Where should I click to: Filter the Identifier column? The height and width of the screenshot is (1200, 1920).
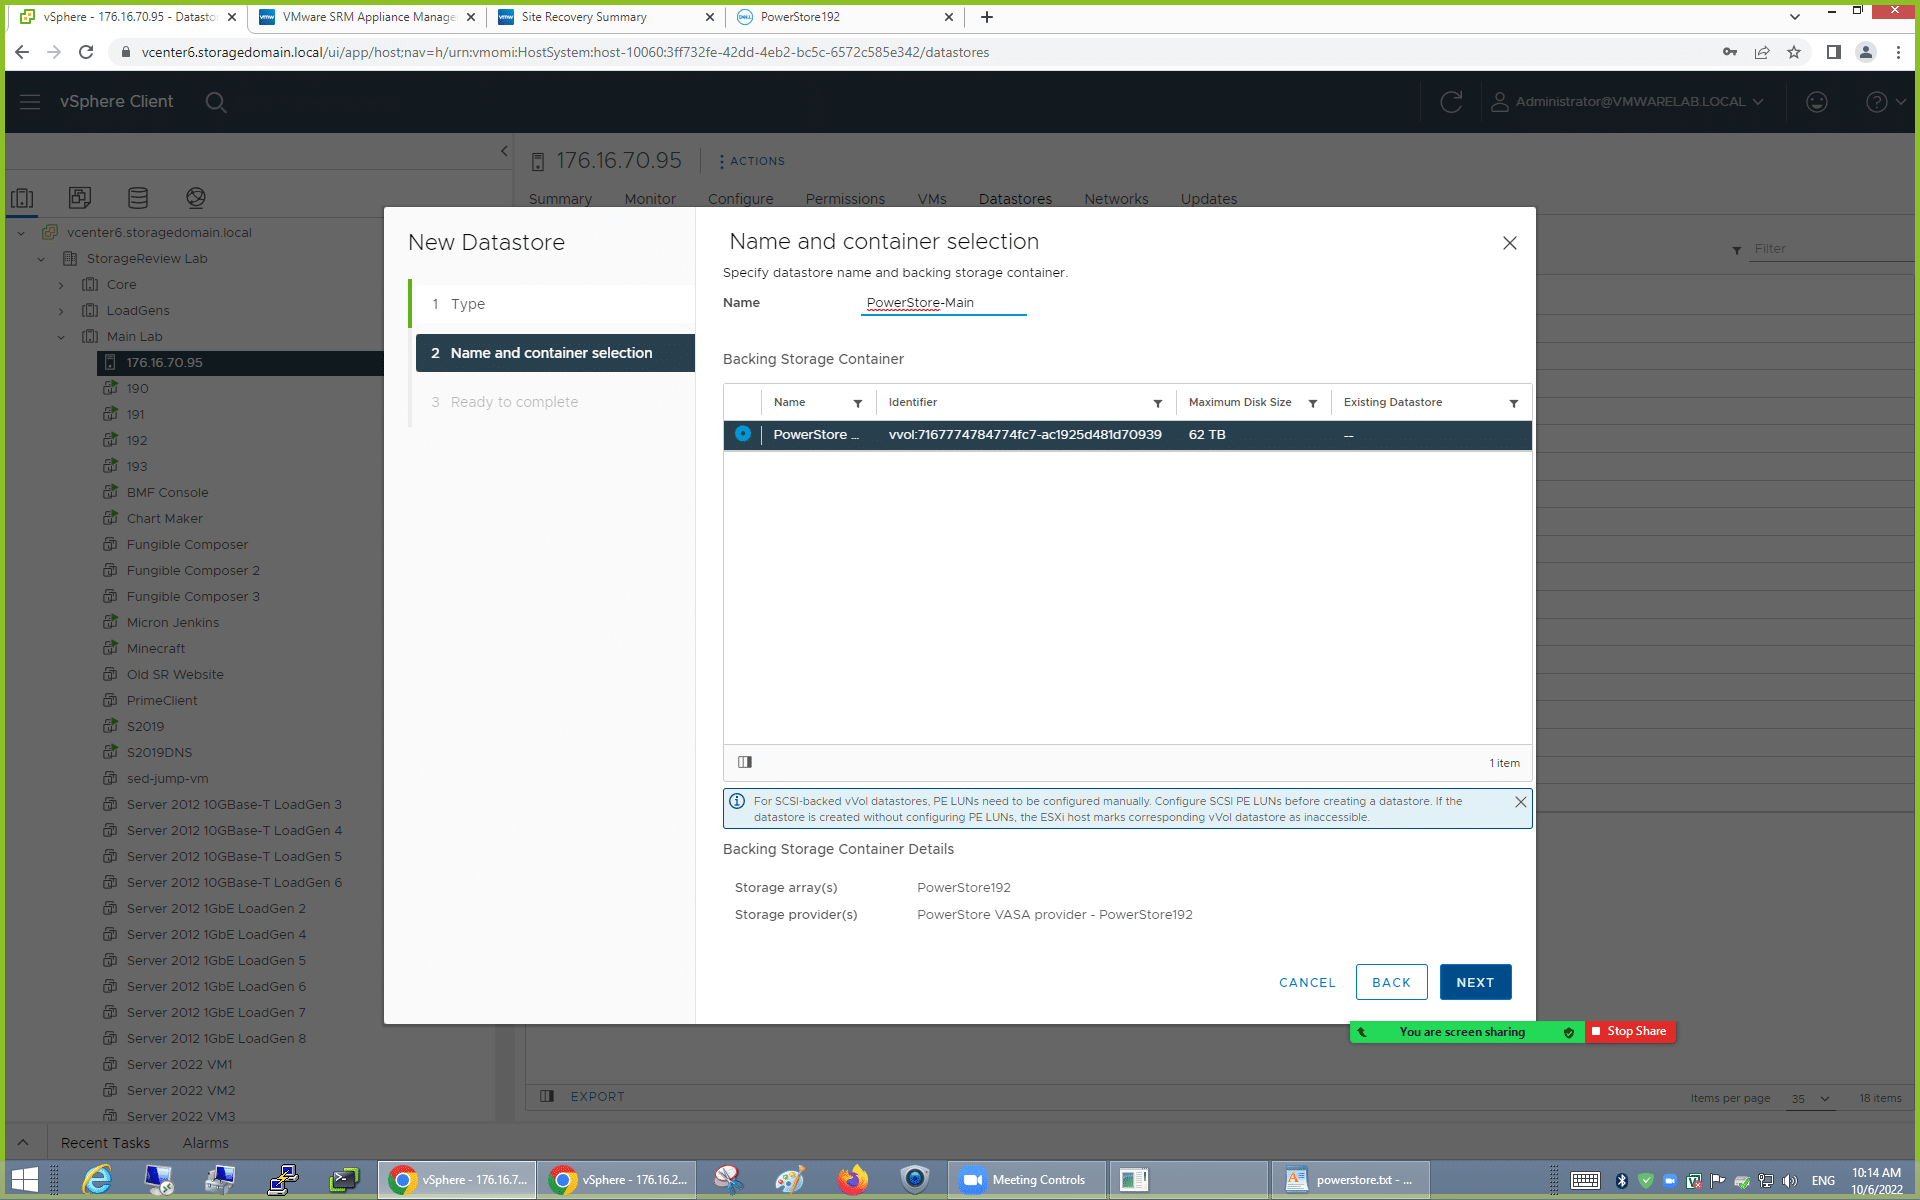1158,403
